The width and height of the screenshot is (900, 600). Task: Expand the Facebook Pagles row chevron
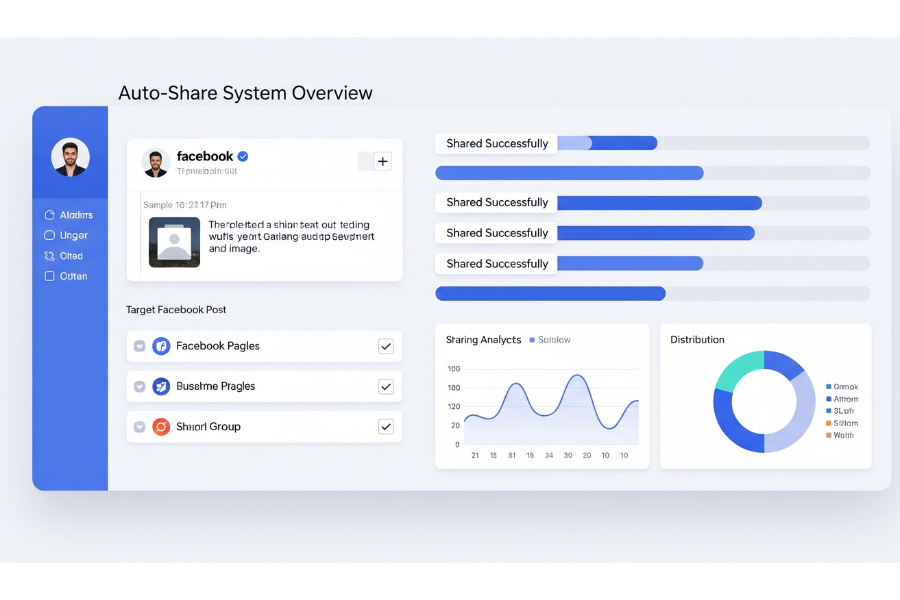[x=139, y=346]
